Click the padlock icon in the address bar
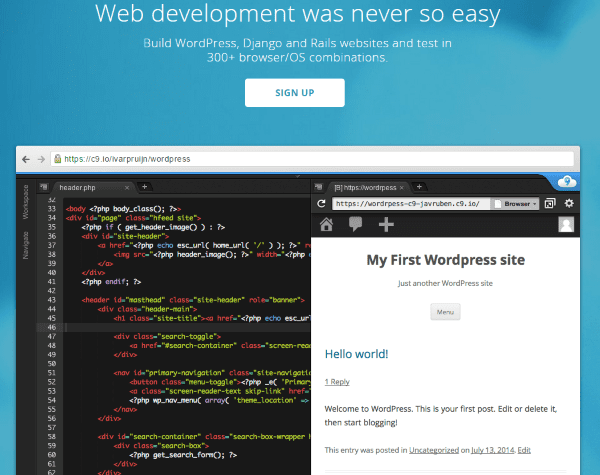The image size is (600, 475). pos(57,158)
